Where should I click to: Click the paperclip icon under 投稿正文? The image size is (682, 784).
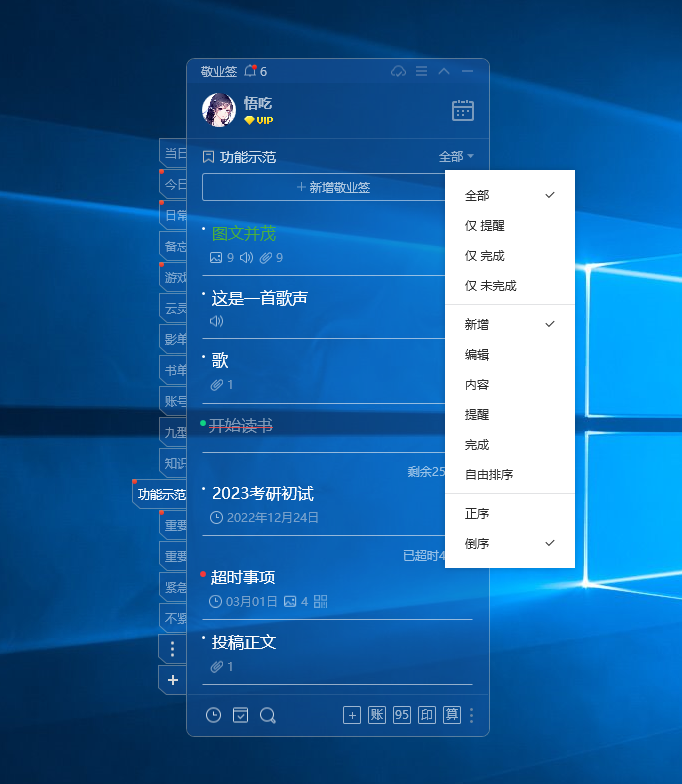point(216,666)
